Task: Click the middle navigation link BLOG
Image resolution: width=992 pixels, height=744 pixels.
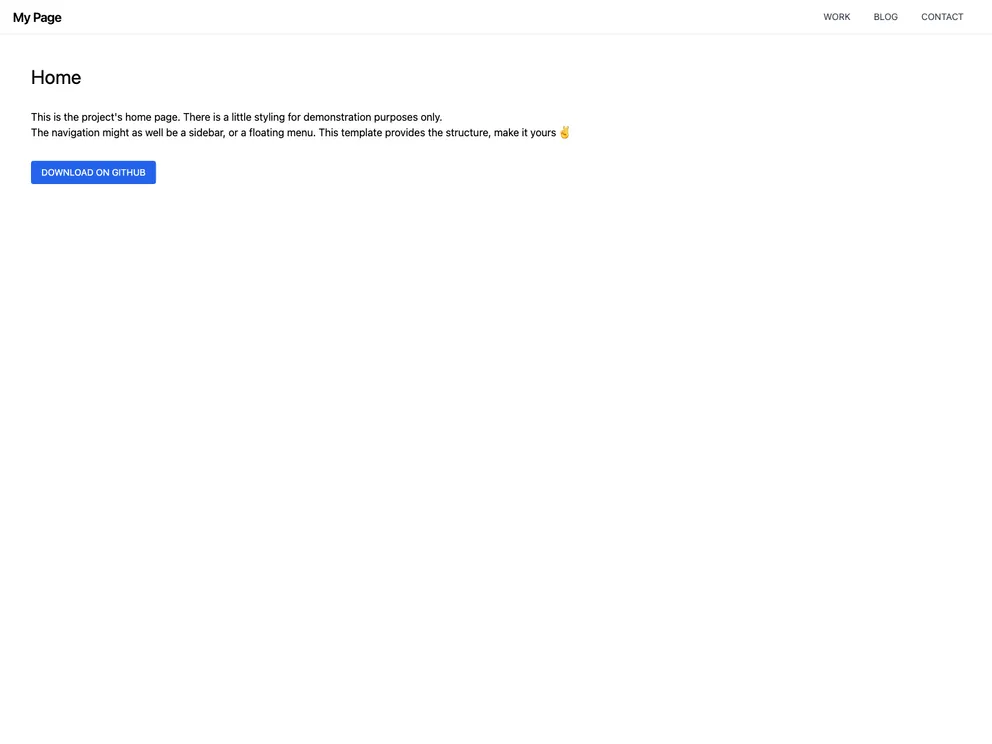Action: (x=884, y=17)
